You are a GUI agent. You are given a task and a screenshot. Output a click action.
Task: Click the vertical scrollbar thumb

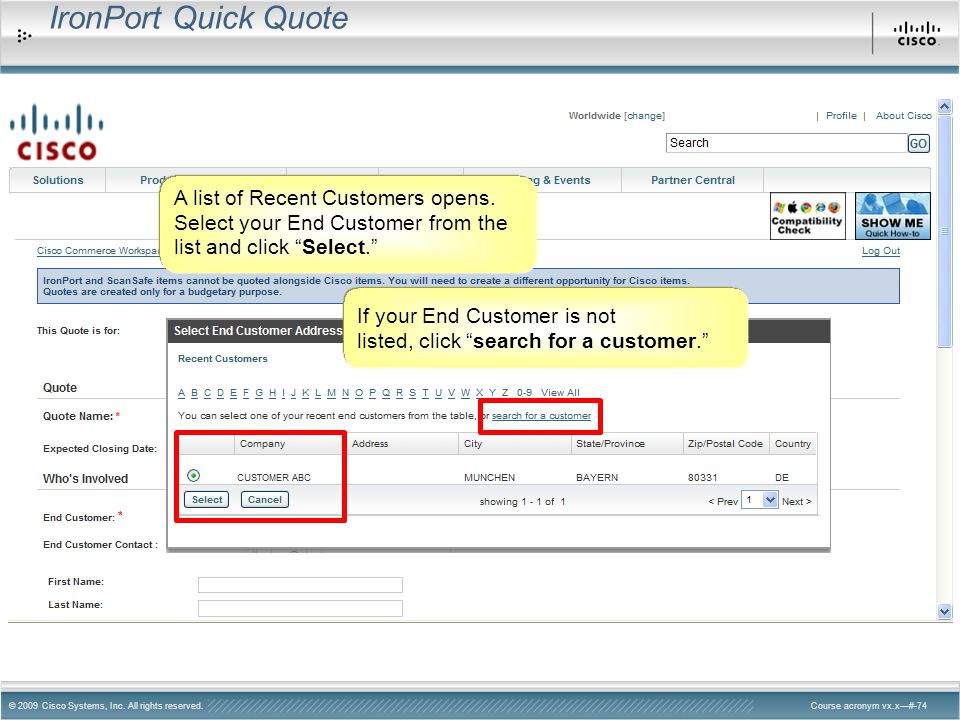[945, 231]
